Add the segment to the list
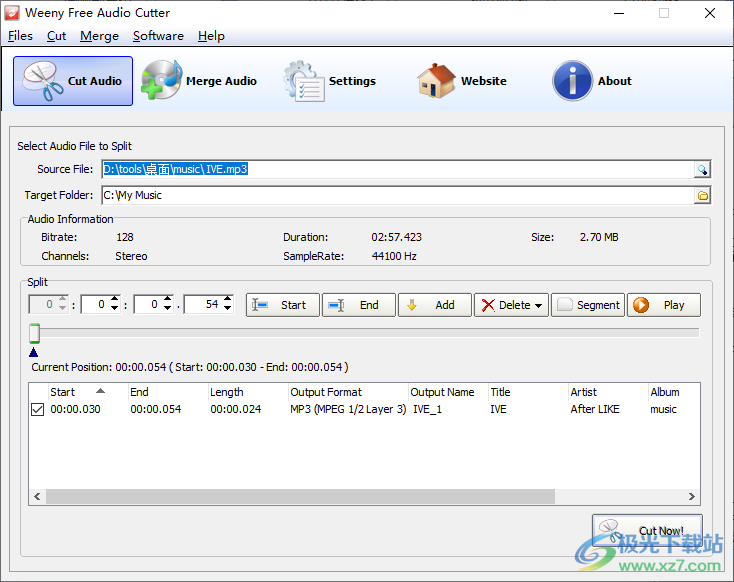 click(435, 305)
